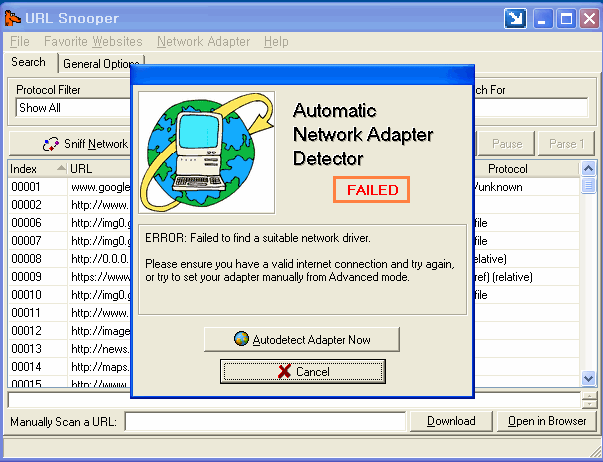Click the ERROR message text in dialog
Viewport: 603px width, 462px height.
[x=258, y=238]
